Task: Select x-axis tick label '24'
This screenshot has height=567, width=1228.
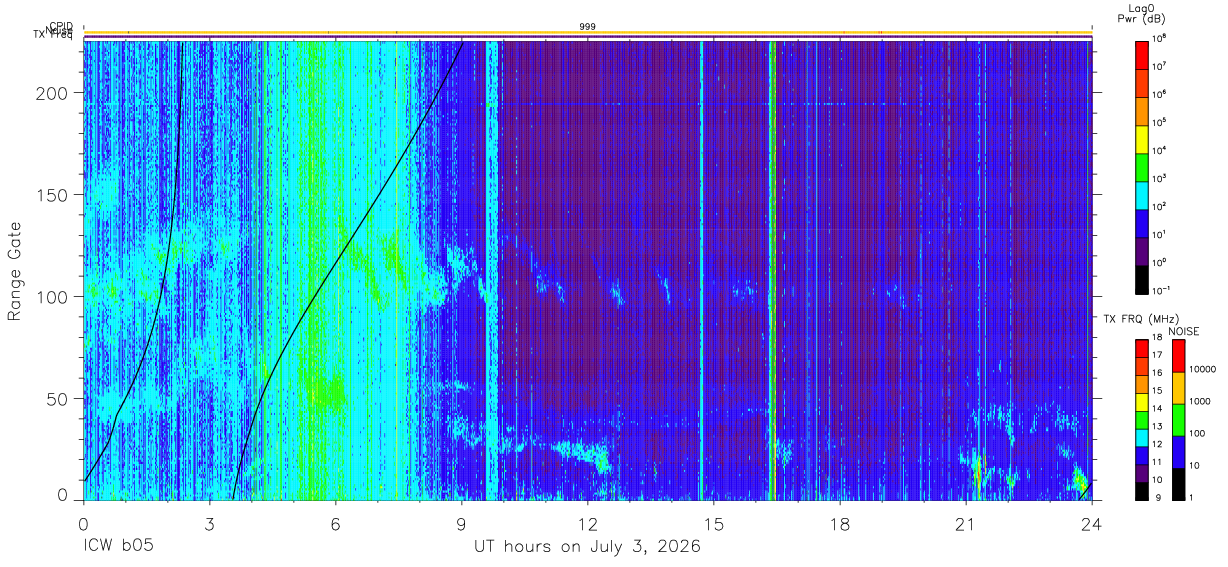Action: 1092,524
